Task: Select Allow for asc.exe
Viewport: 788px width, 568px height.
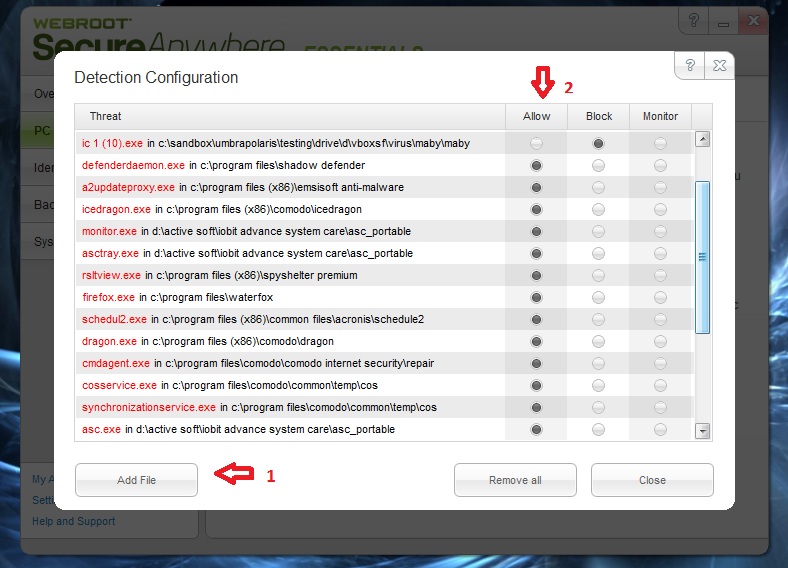Action: coord(536,430)
